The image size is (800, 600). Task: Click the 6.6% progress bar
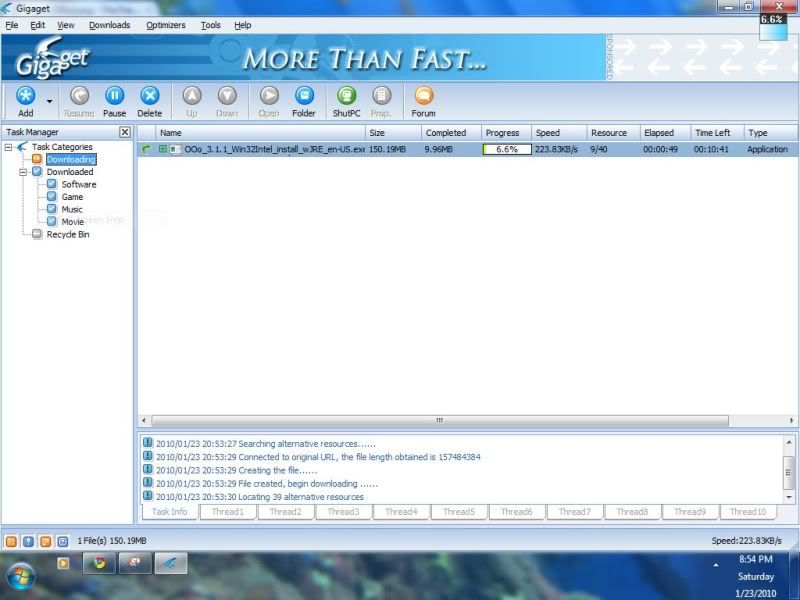pos(505,149)
